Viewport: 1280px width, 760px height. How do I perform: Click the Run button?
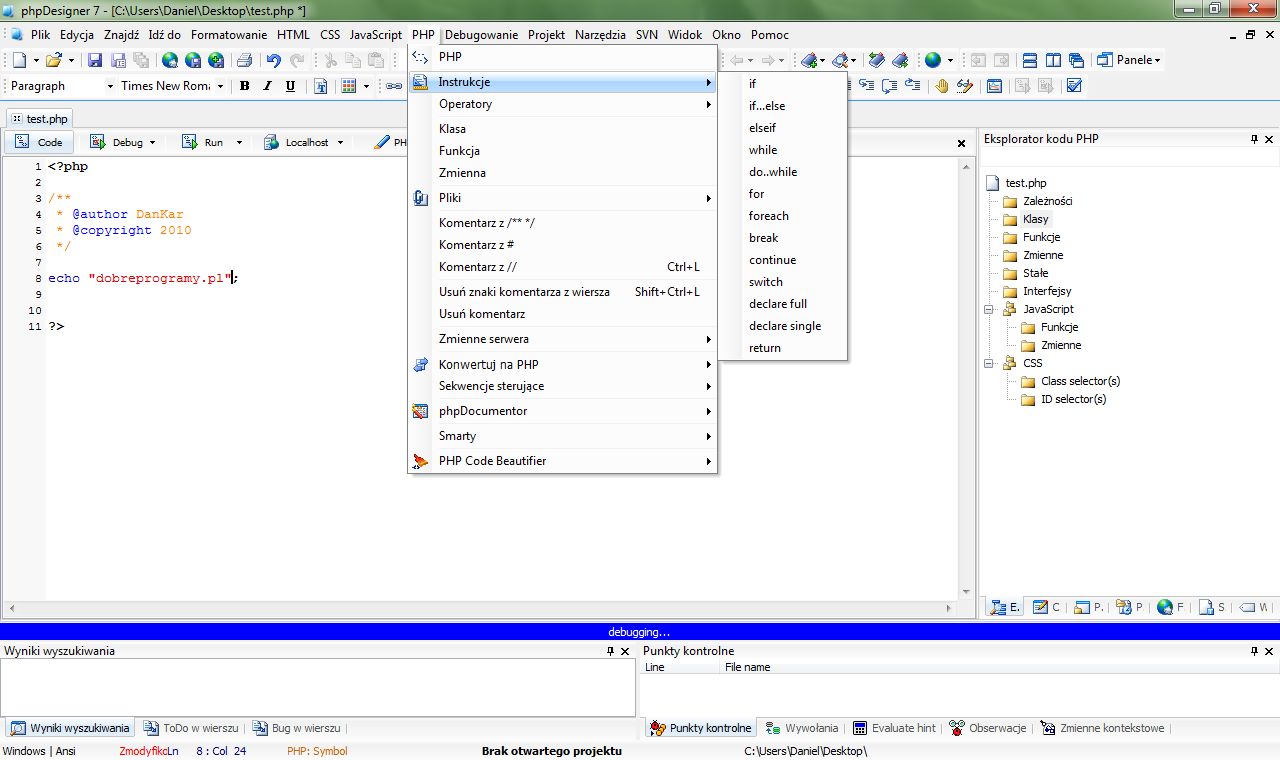coord(203,143)
